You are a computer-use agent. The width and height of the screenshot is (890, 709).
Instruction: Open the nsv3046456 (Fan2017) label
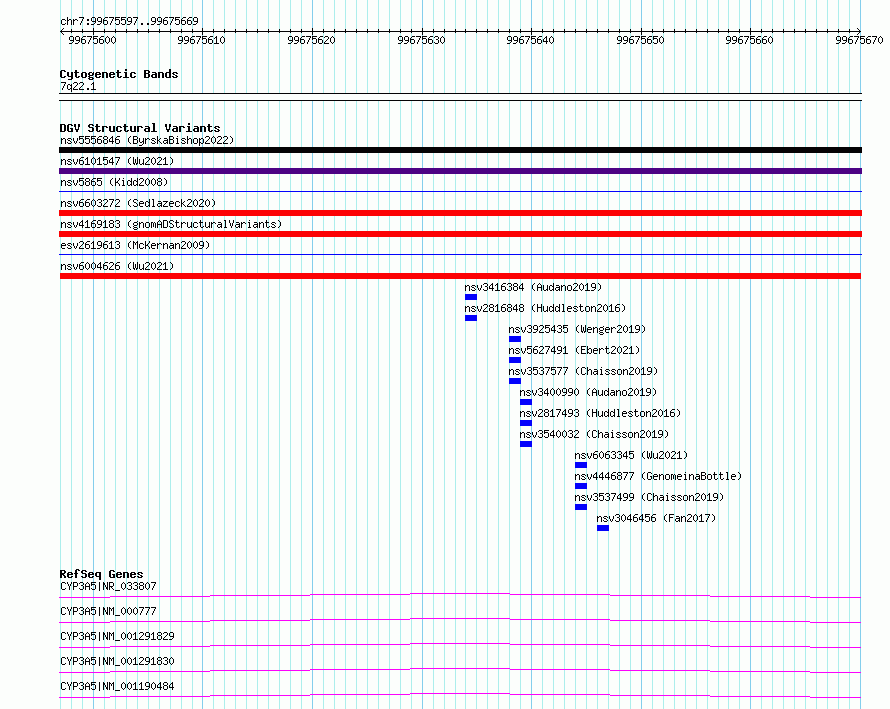point(656,518)
